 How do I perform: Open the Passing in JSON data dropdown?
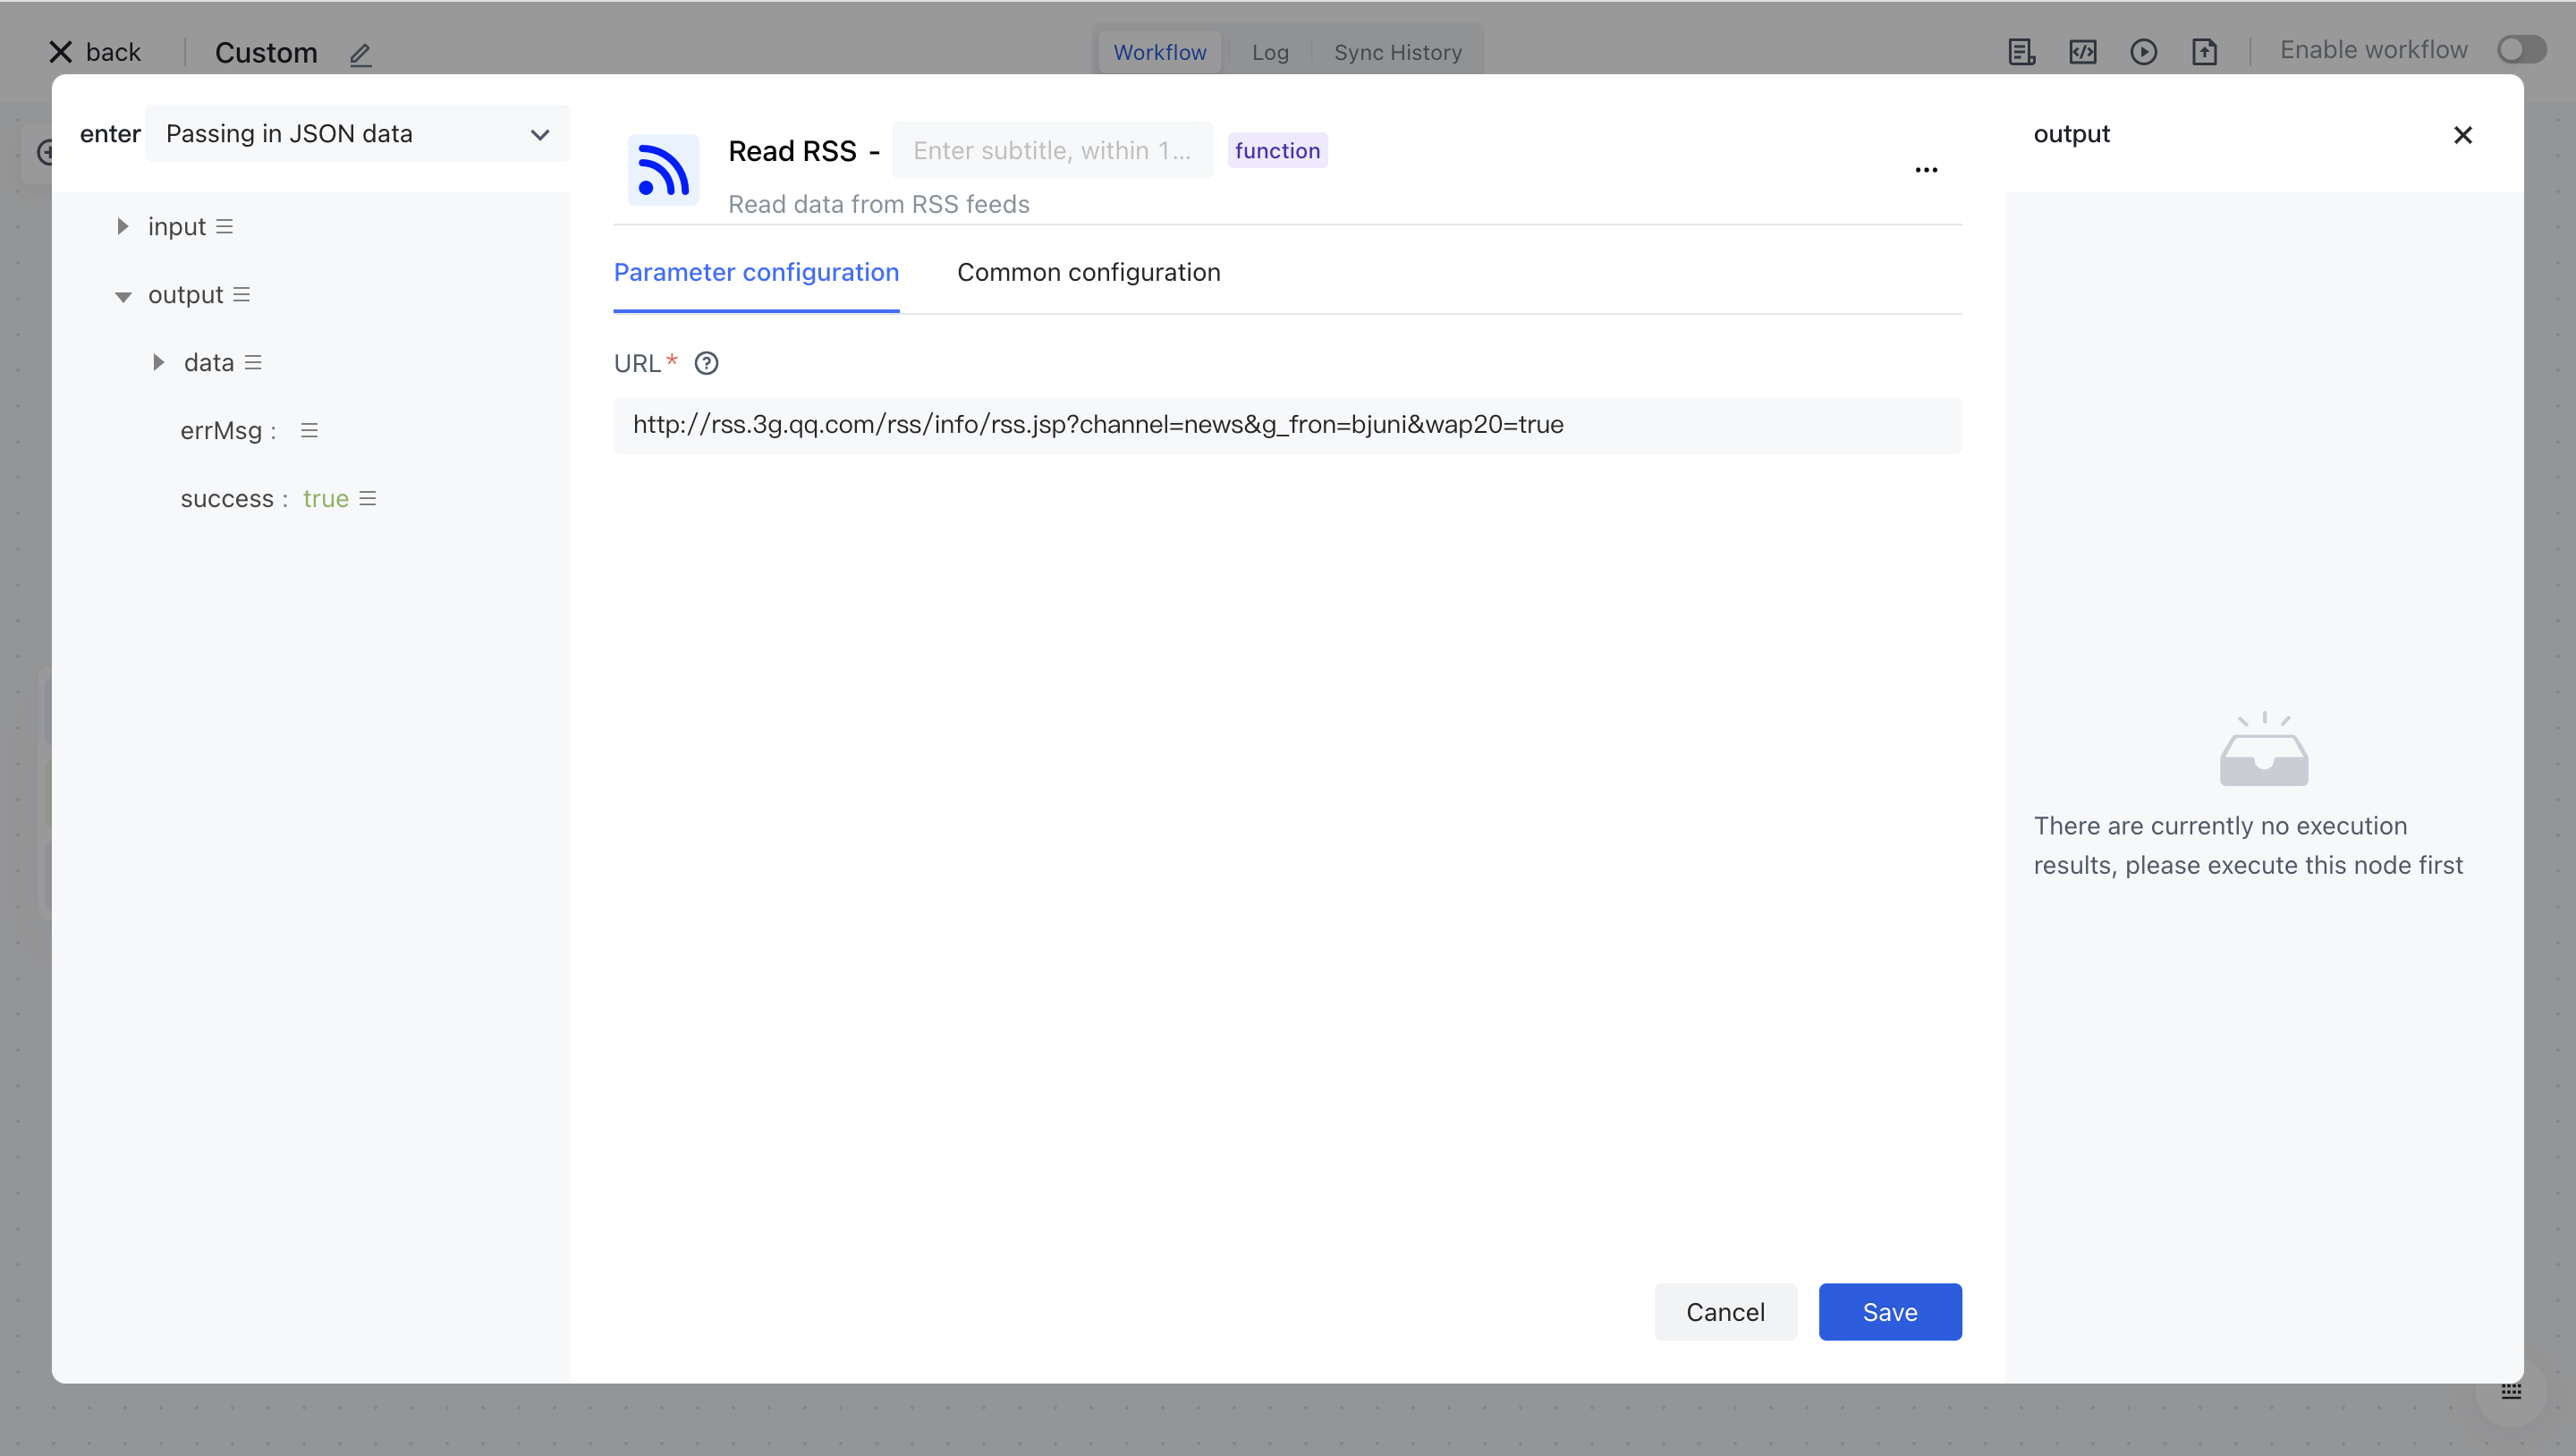click(x=357, y=134)
